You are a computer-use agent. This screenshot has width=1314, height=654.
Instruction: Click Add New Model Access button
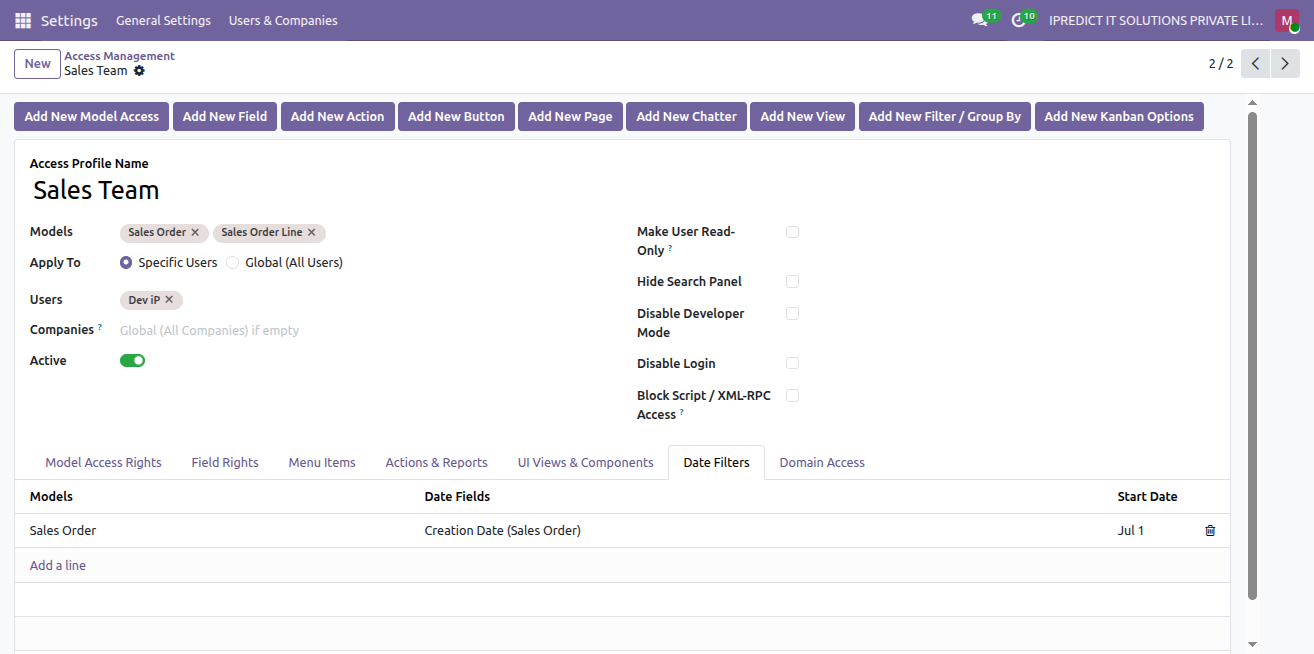(x=92, y=117)
